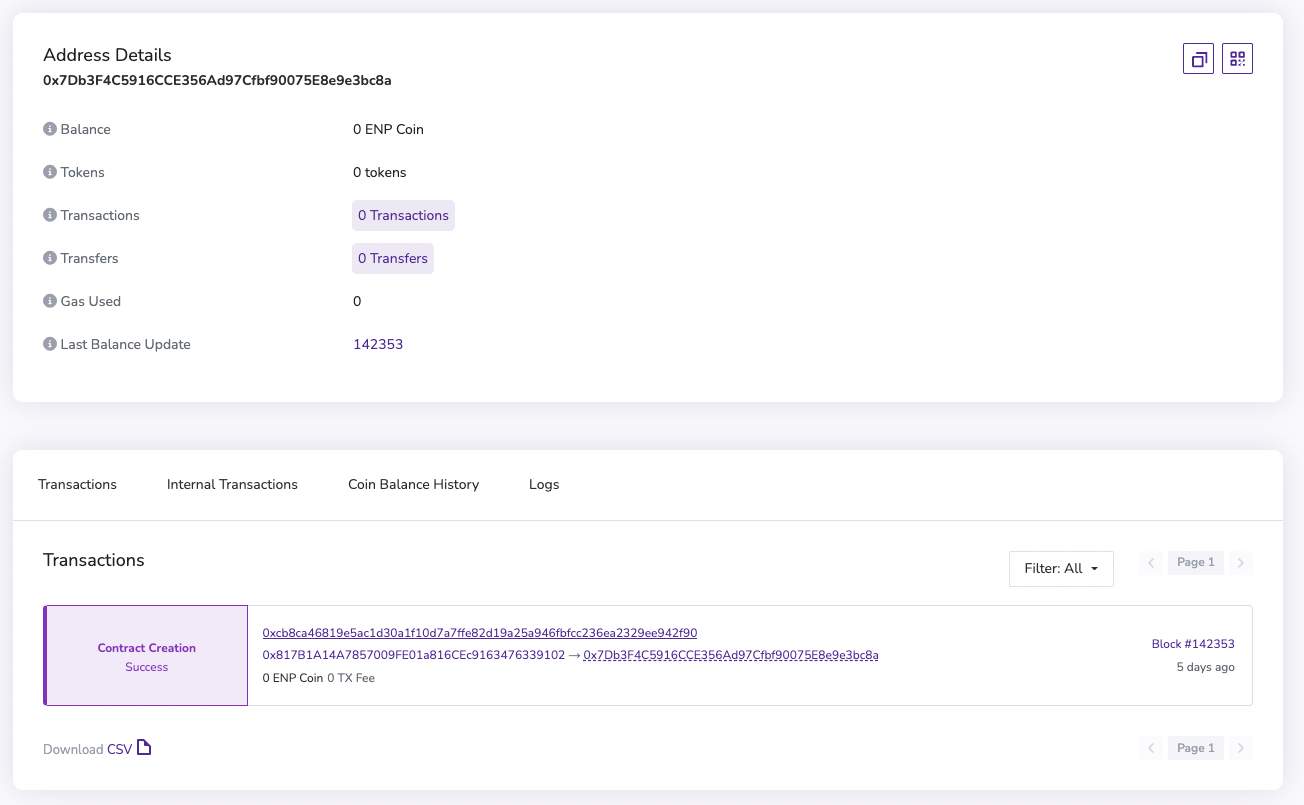Select the Transactions tab
1304x805 pixels.
(77, 484)
